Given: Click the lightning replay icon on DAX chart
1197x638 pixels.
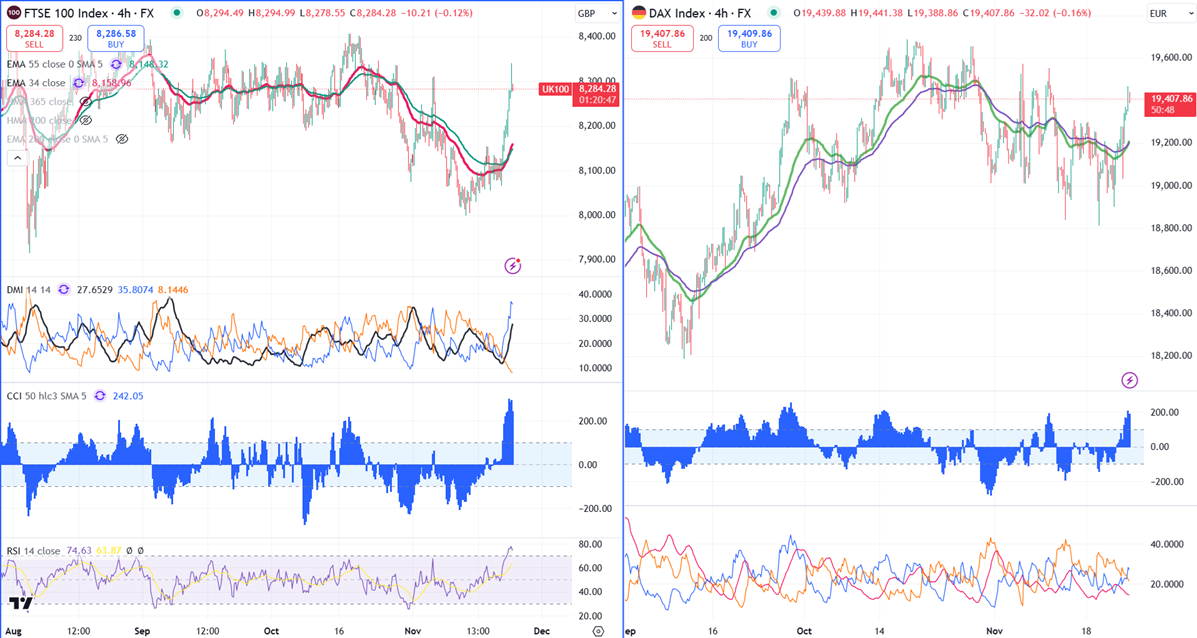Looking at the screenshot, I should pyautogui.click(x=1130, y=380).
